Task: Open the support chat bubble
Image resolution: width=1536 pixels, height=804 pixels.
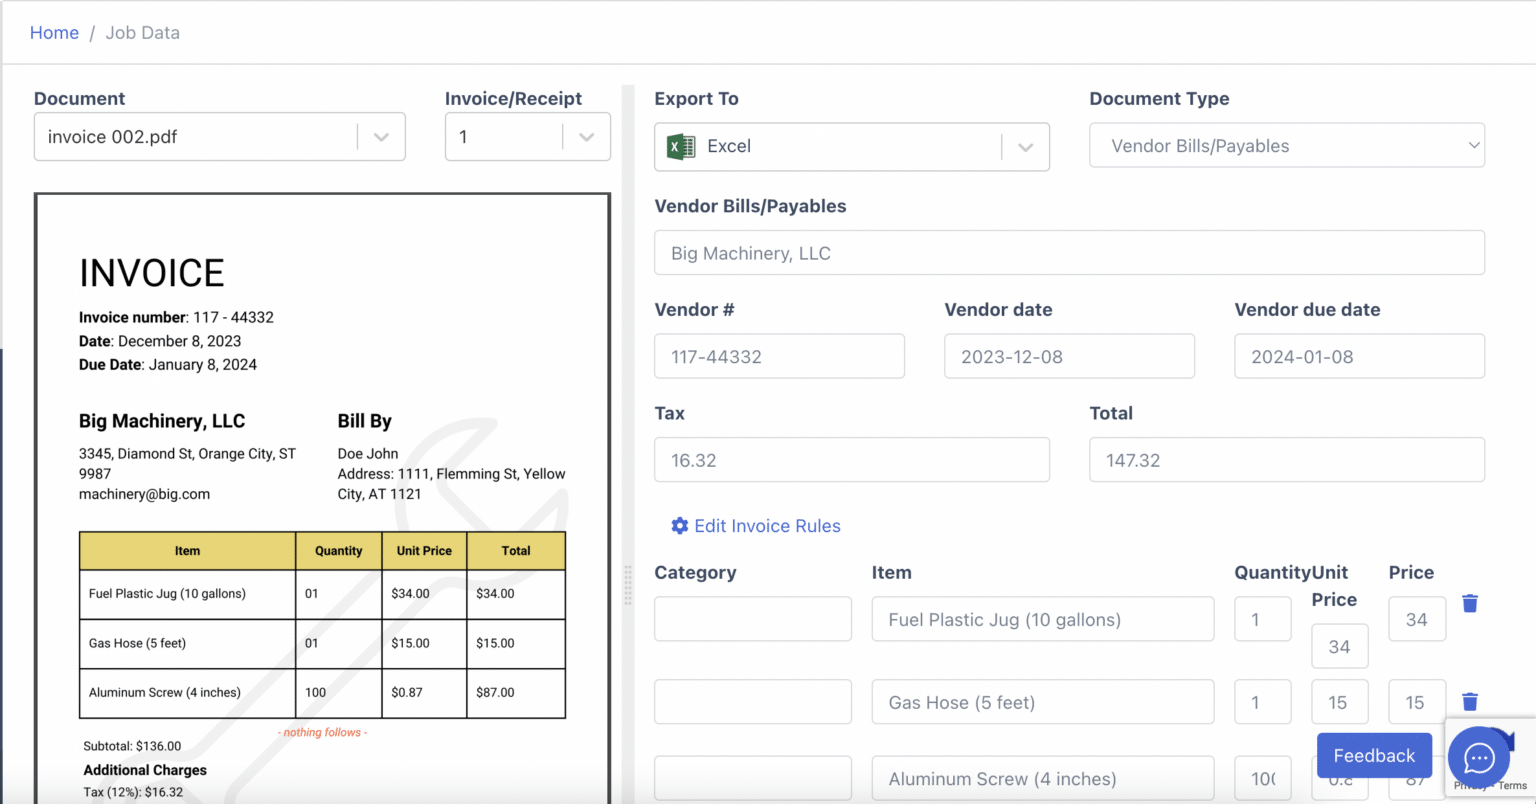Action: pyautogui.click(x=1478, y=758)
